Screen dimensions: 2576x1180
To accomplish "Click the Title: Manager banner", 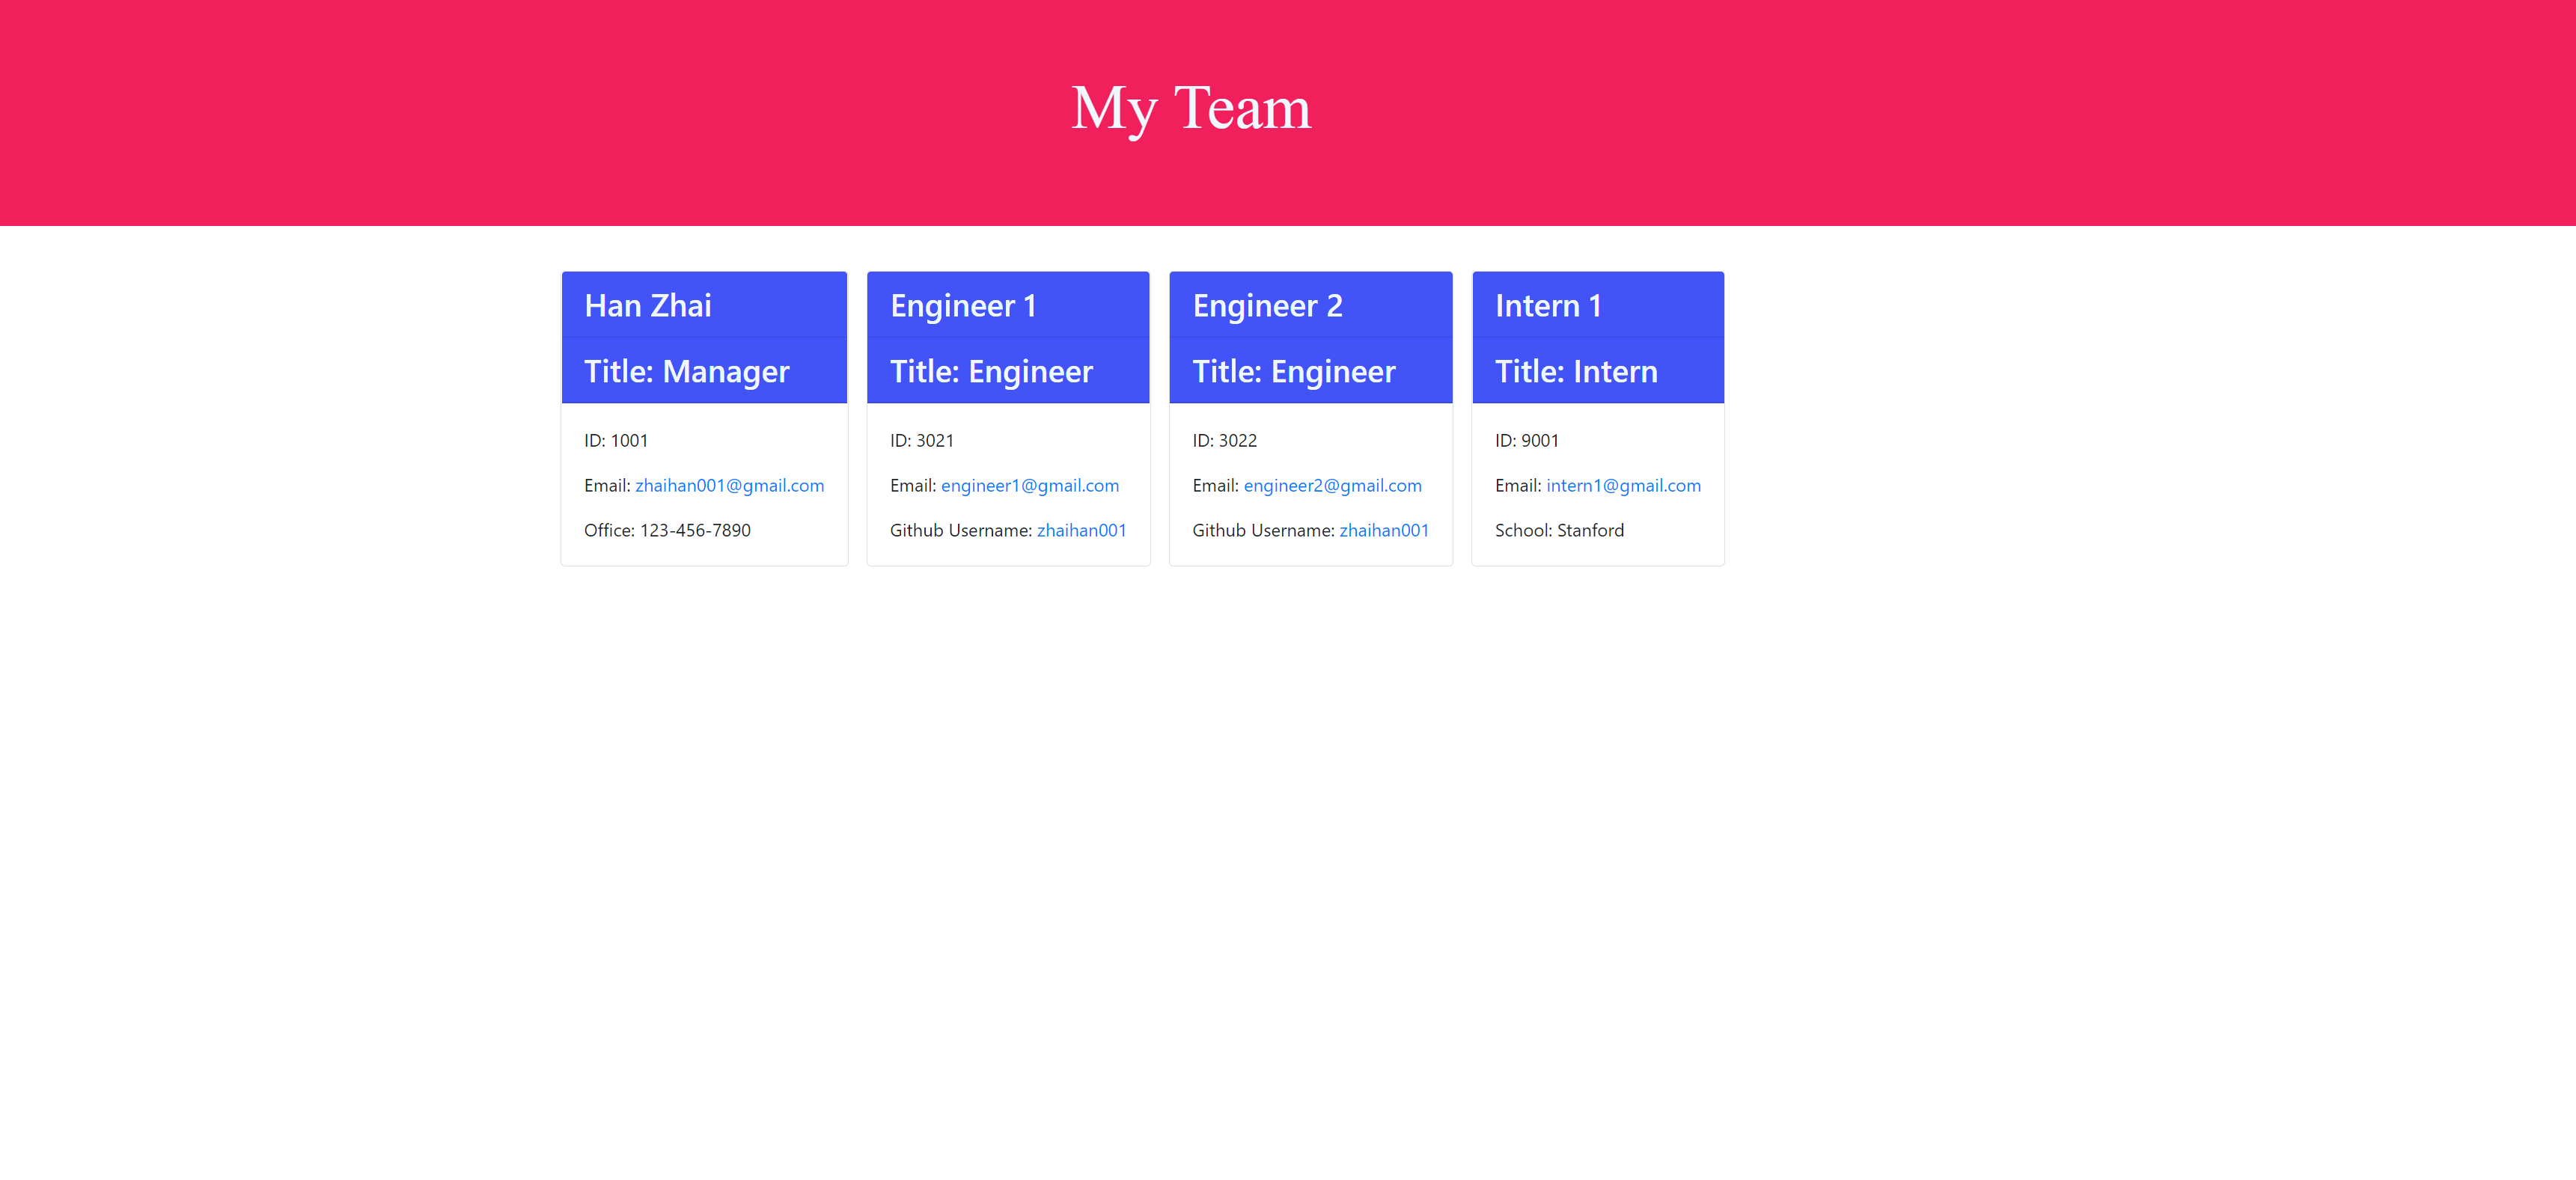I will coord(686,371).
